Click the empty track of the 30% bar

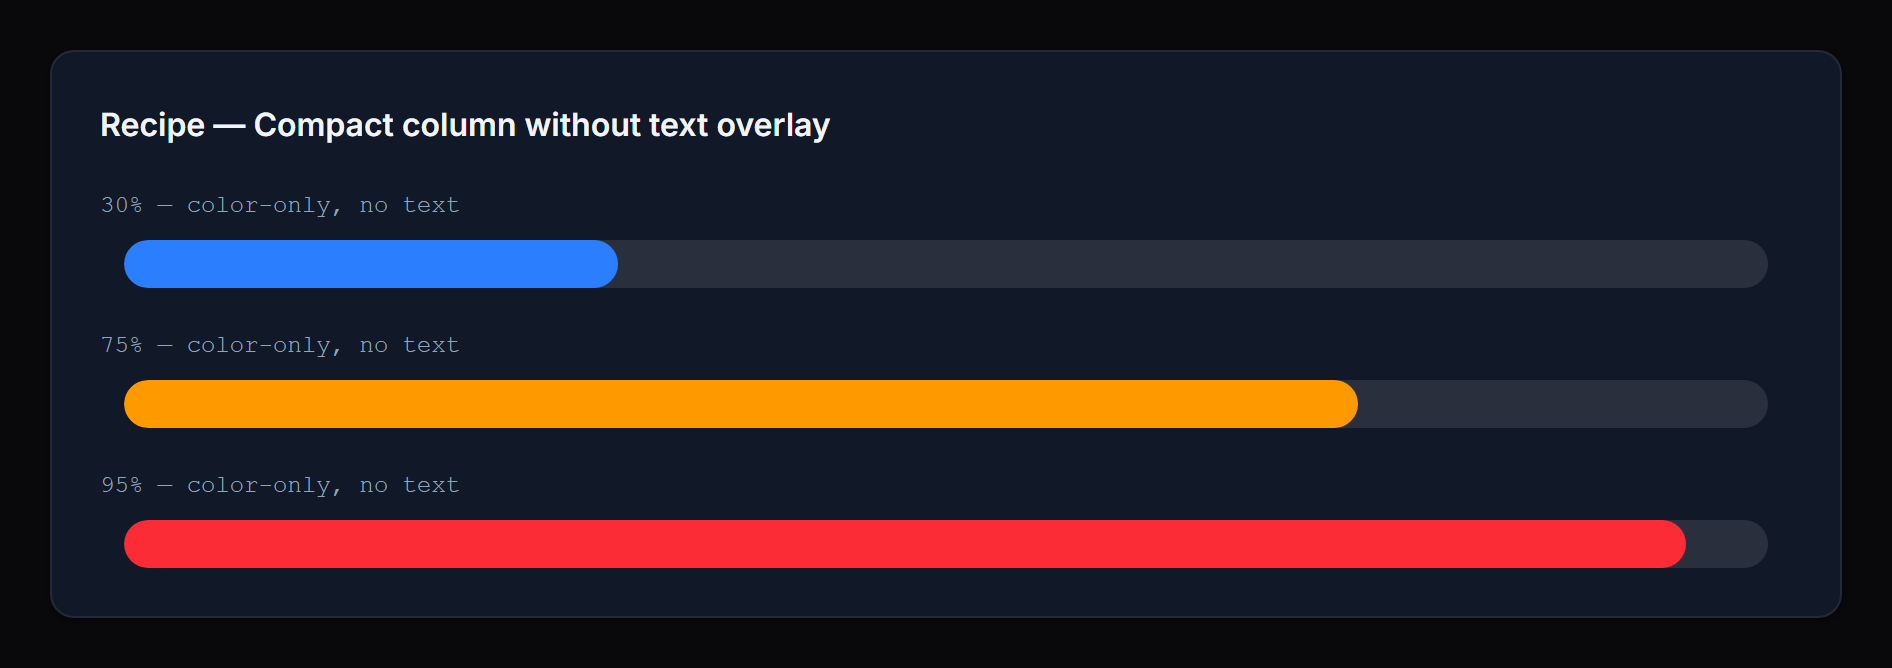(1190, 264)
